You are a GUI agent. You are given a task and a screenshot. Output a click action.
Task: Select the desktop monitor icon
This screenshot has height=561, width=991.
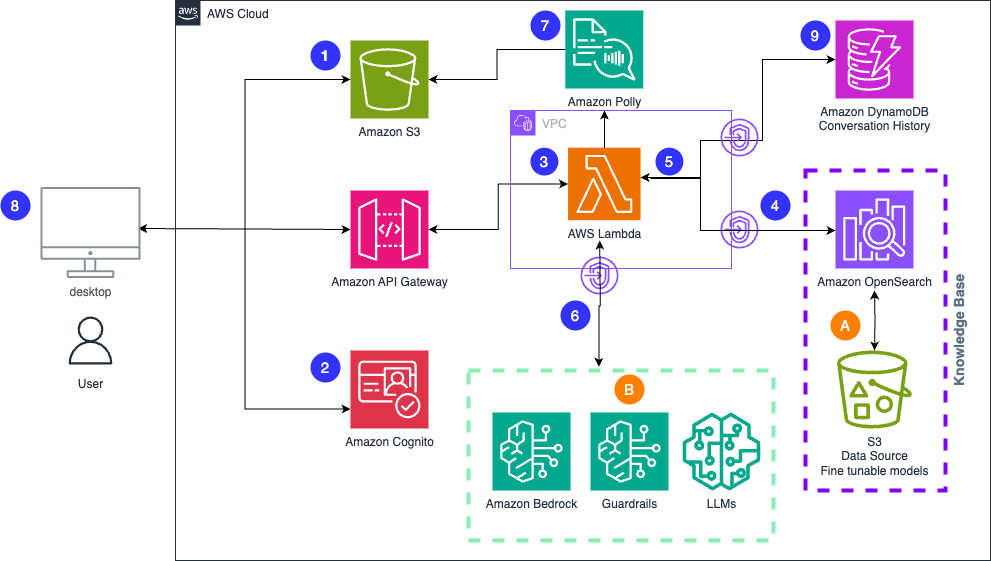(x=90, y=231)
